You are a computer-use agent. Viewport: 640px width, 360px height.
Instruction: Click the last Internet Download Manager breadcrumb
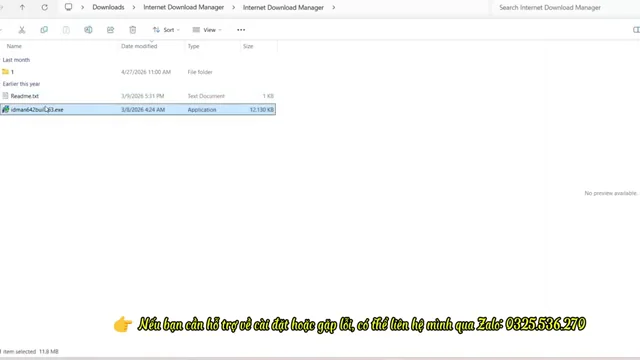(x=283, y=7)
